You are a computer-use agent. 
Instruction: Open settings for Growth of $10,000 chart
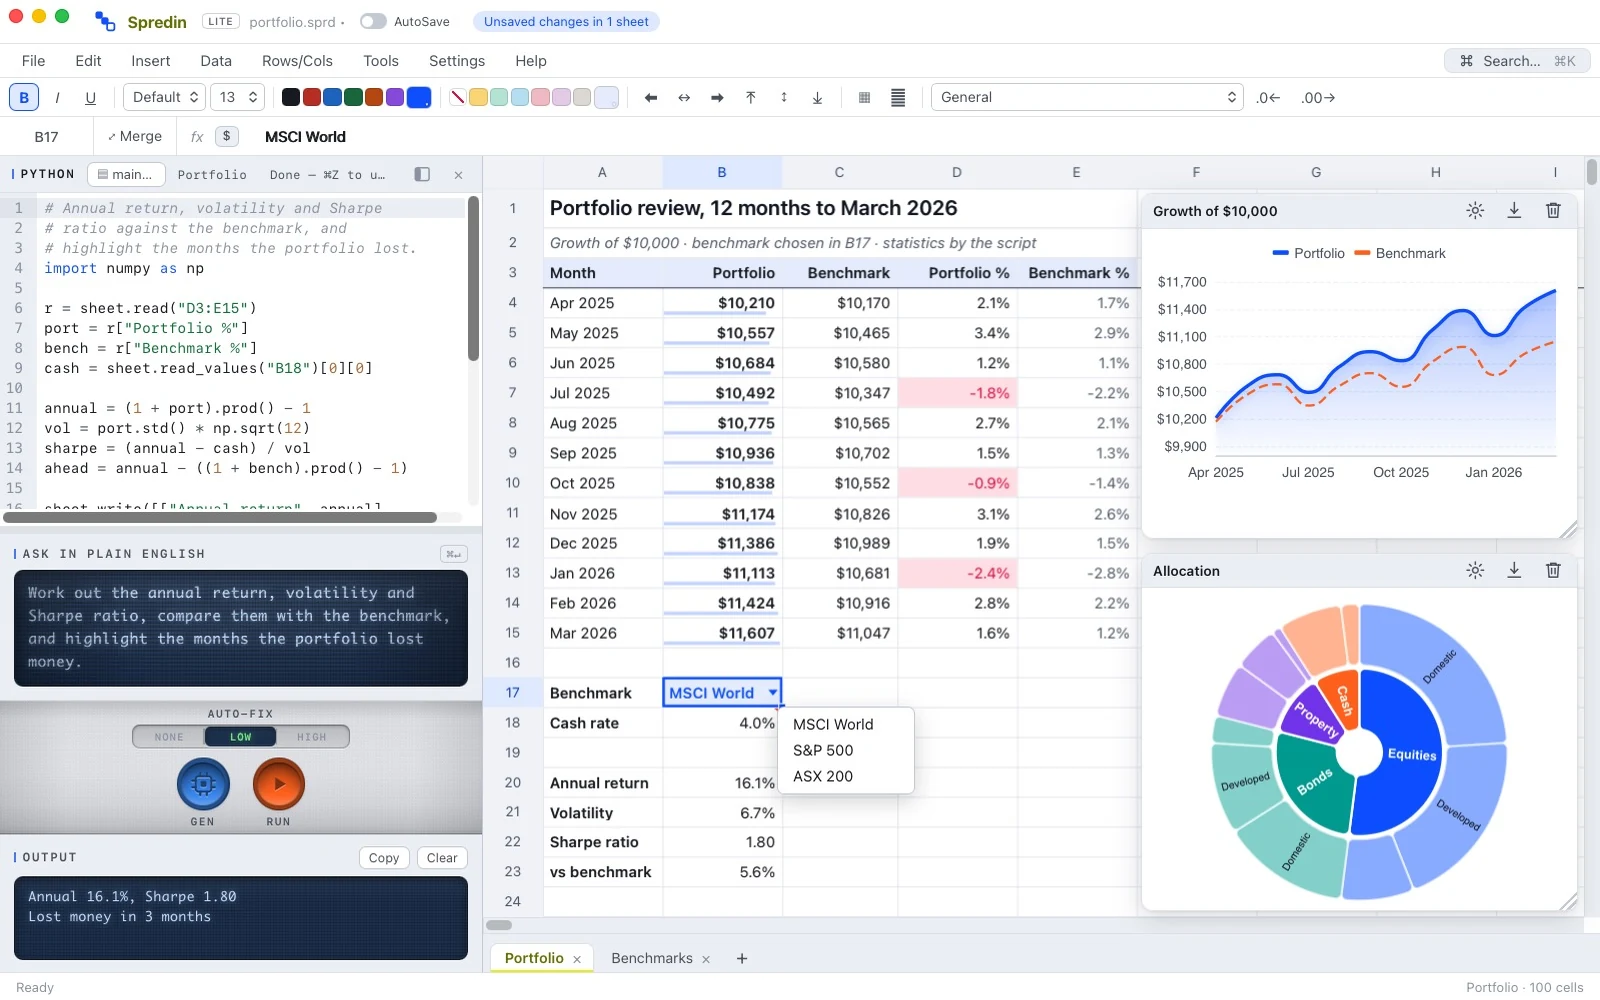[1475, 210]
